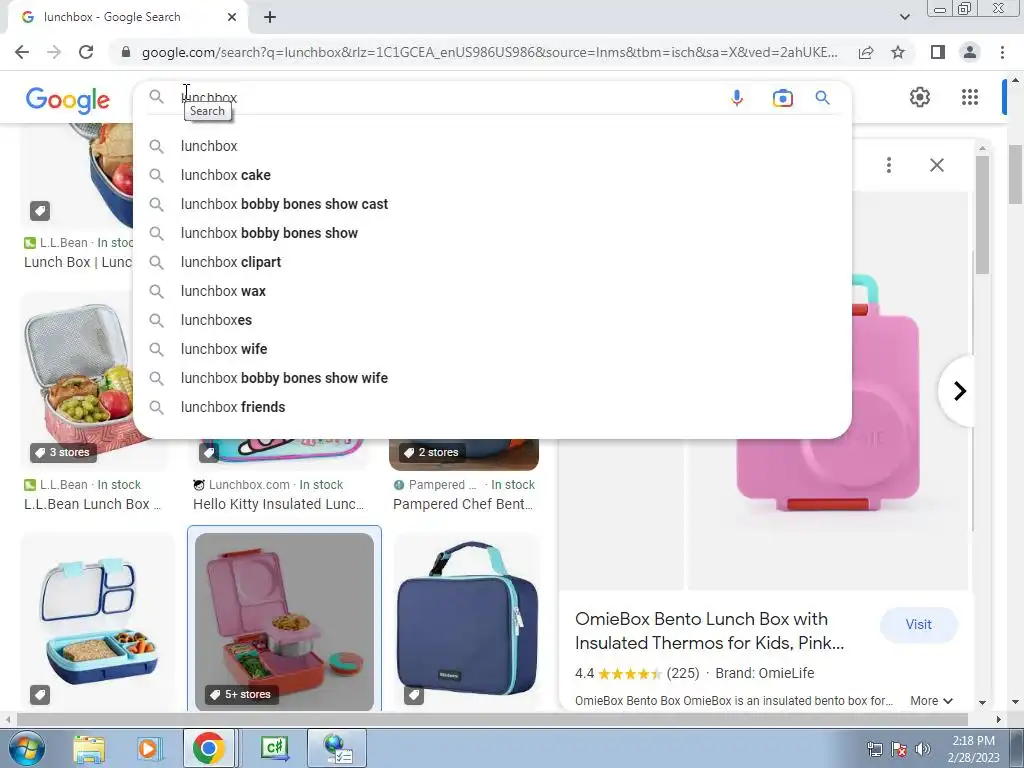
Task: Choose the 'lunchbox wife' suggestion
Action: point(492,349)
